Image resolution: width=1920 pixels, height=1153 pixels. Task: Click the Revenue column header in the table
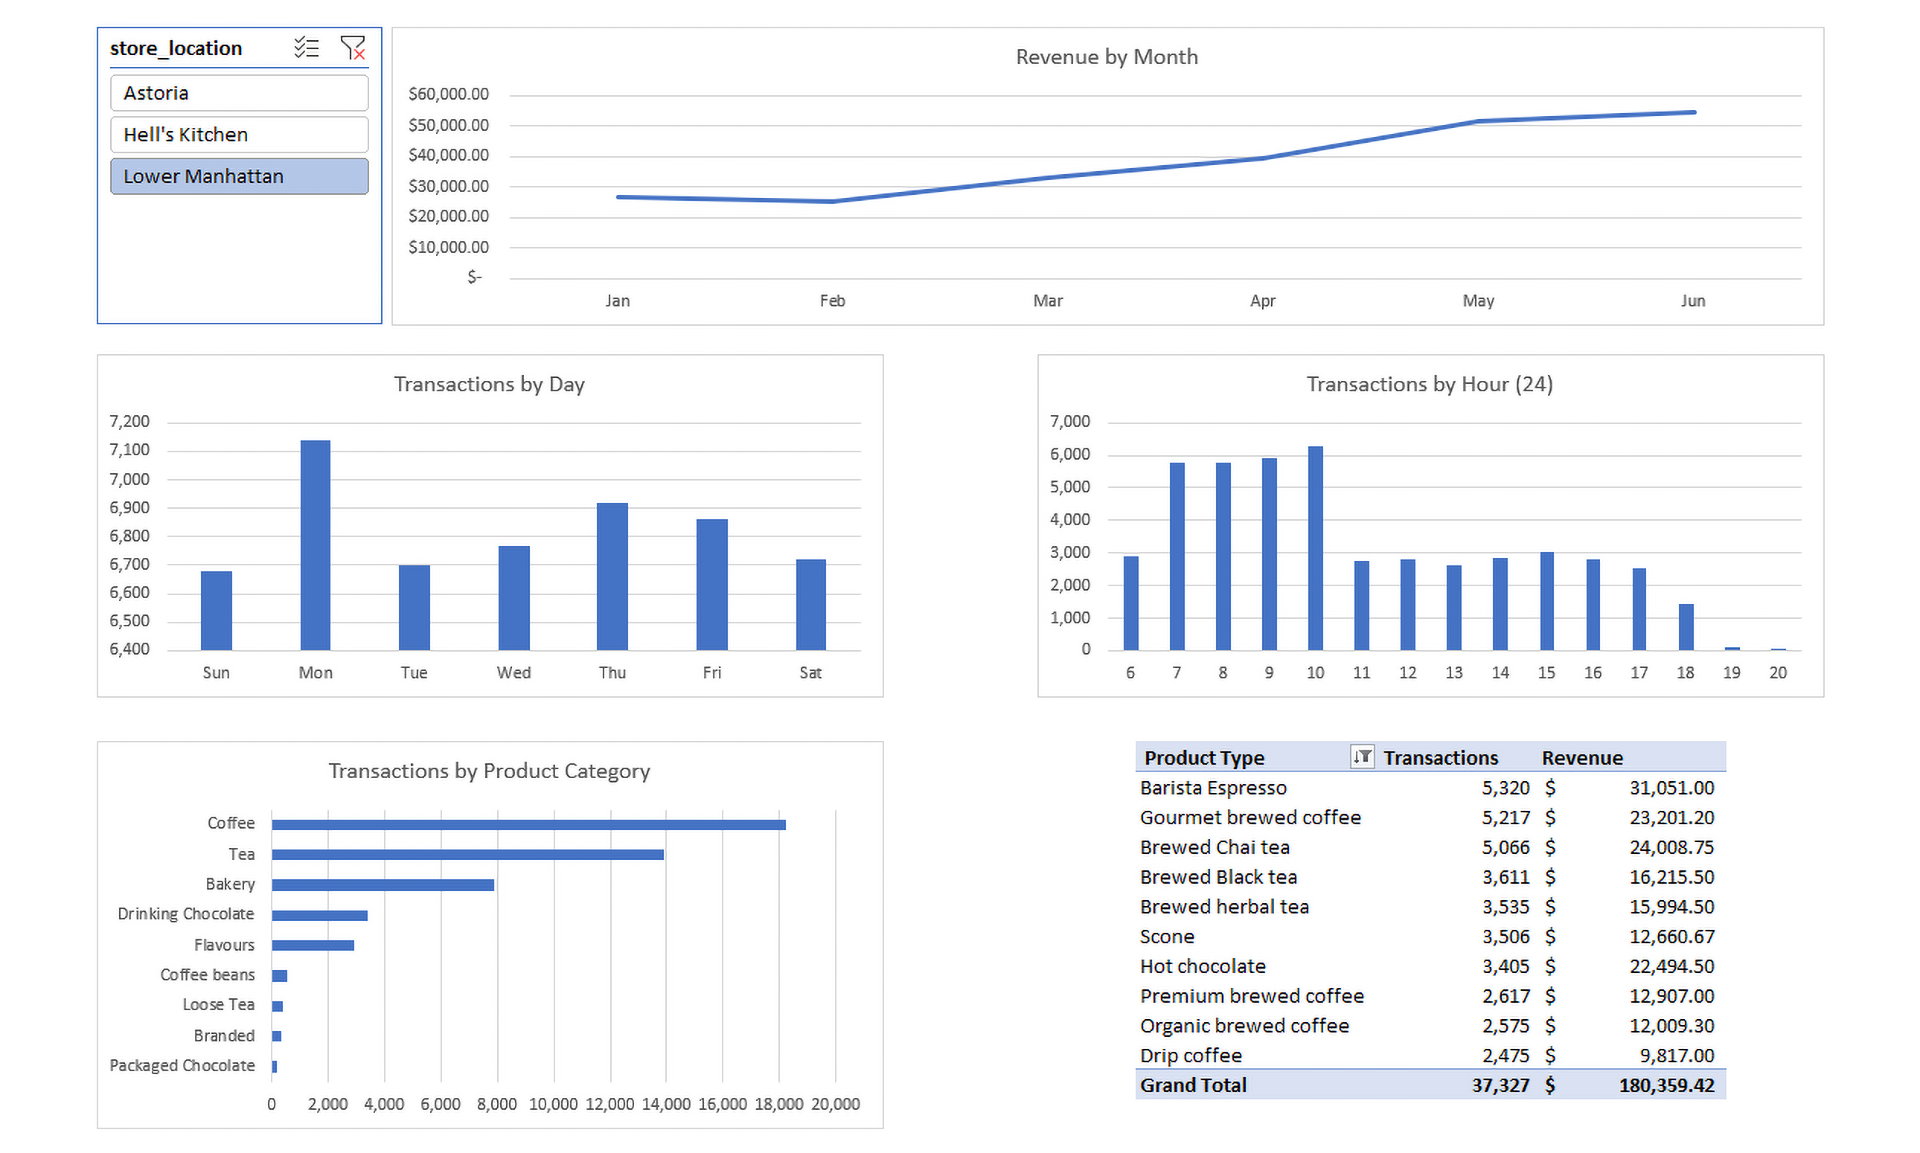pyautogui.click(x=1582, y=758)
